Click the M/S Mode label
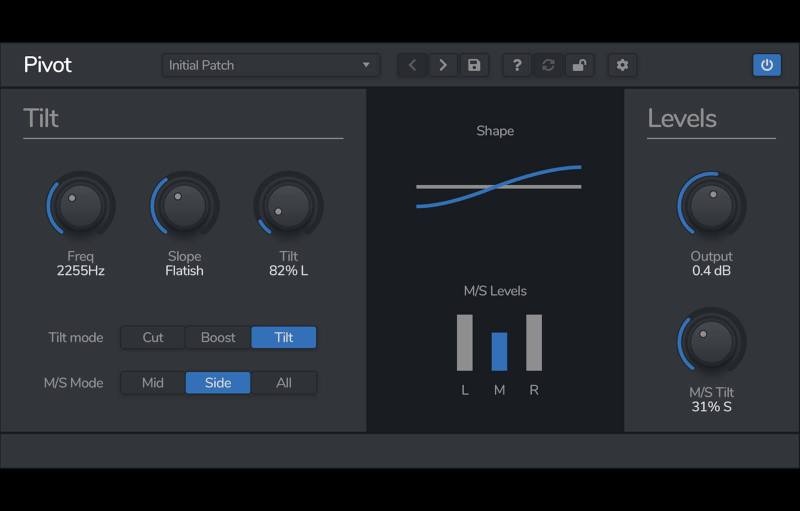Screen dimensions: 800x511 (x=73, y=383)
